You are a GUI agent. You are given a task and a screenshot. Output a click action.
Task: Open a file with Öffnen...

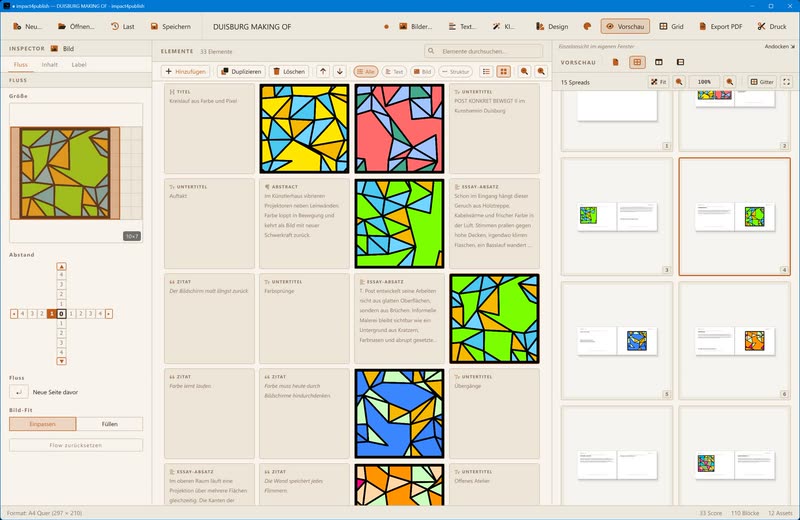pyautogui.click(x=76, y=27)
